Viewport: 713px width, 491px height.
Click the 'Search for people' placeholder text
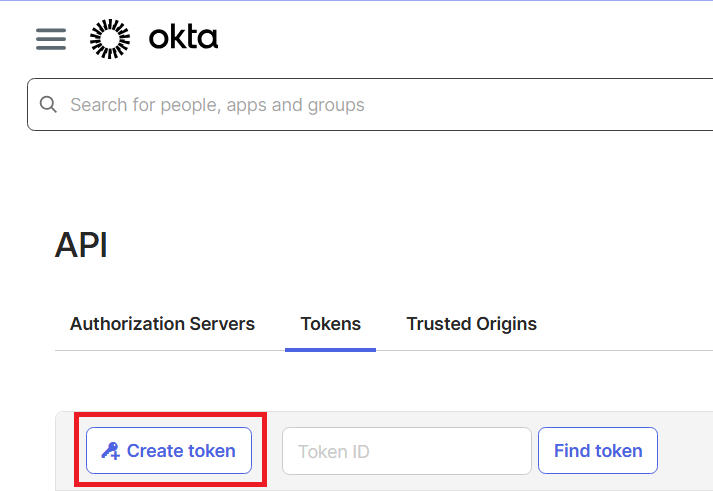(x=217, y=105)
